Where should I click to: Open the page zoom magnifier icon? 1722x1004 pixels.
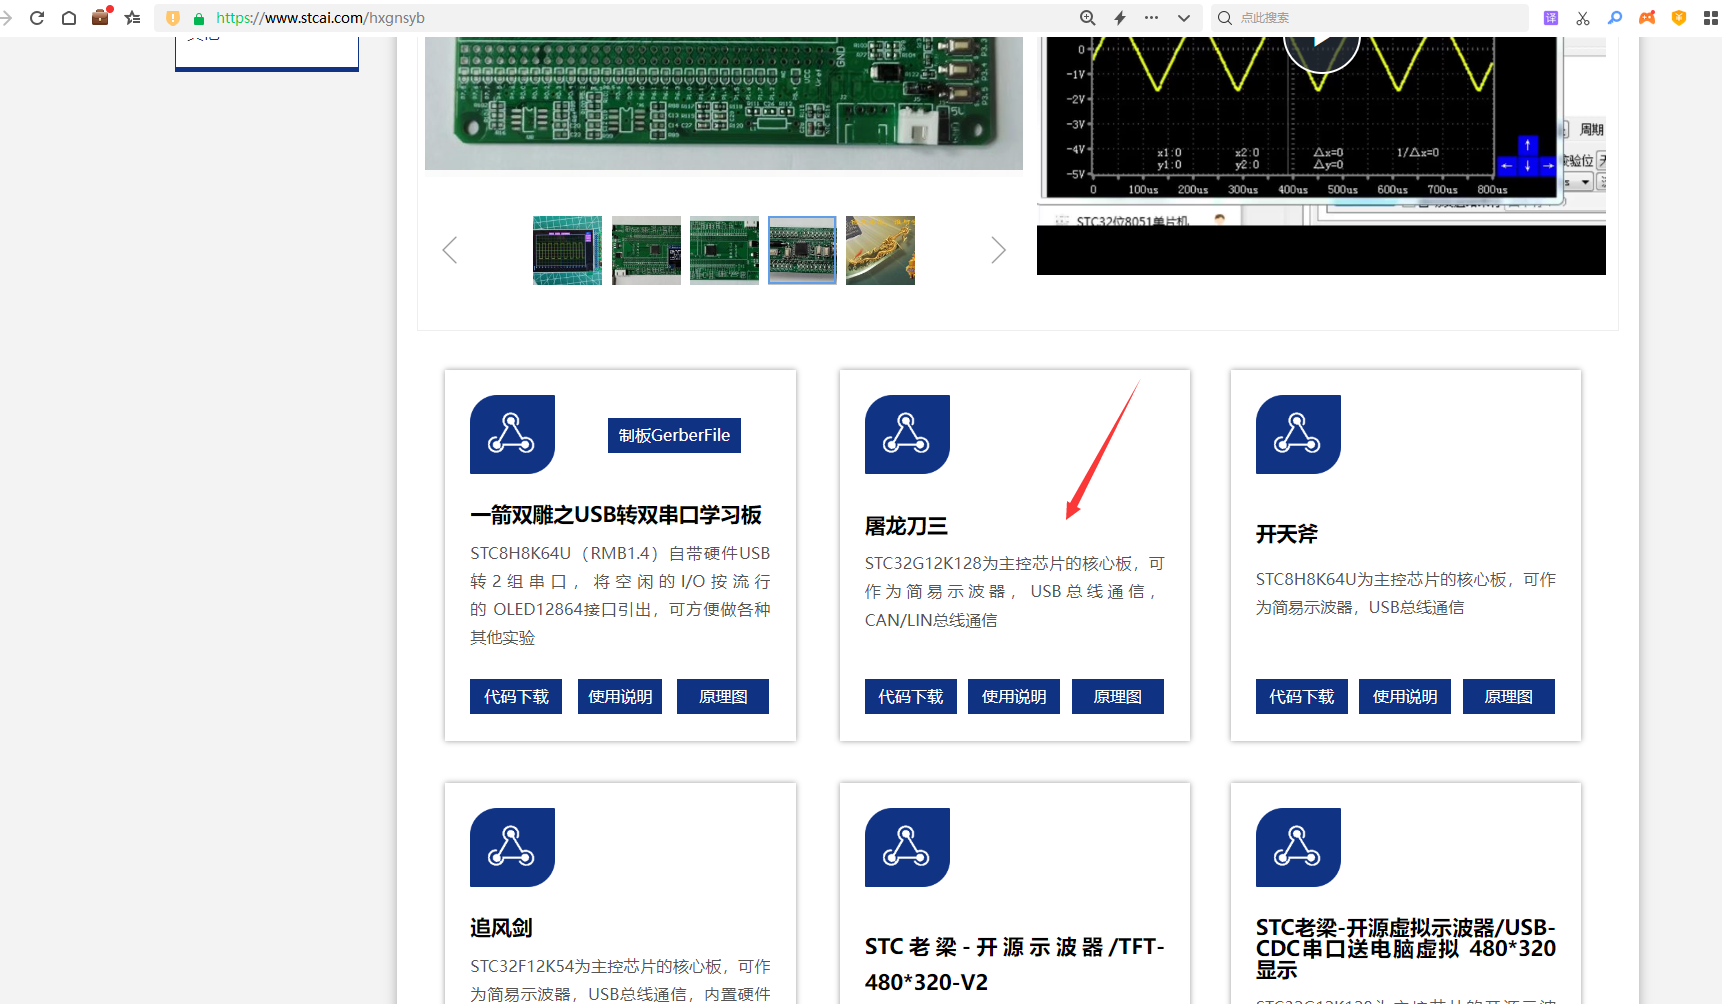click(x=1088, y=18)
